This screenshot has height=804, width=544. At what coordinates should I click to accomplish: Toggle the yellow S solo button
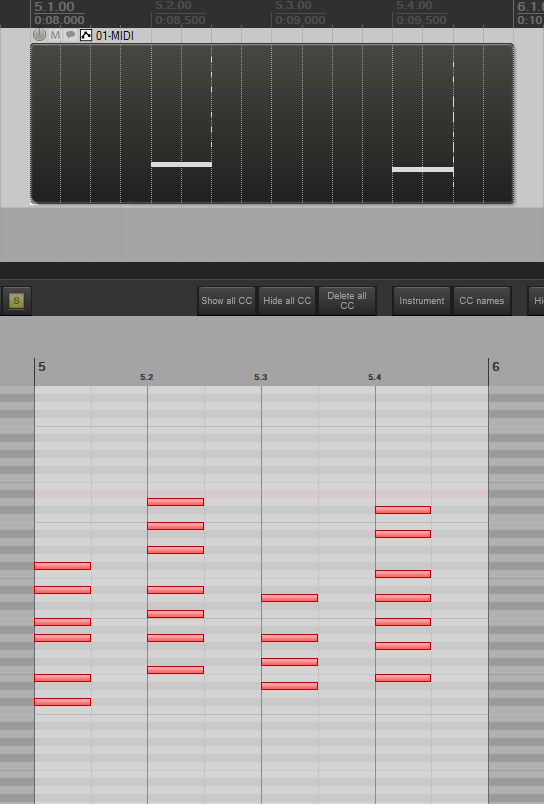[x=16, y=300]
